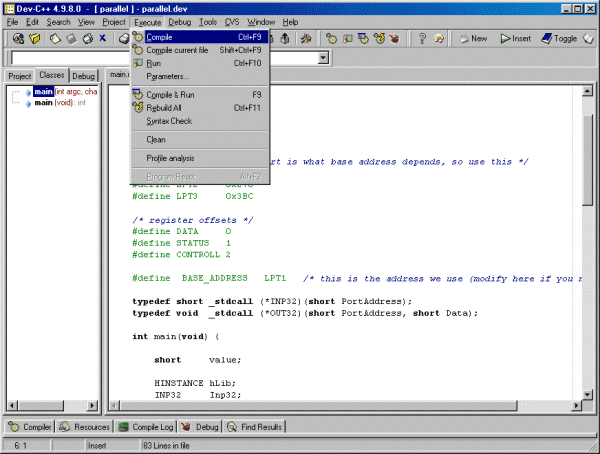This screenshot has height=454, width=600.
Task: Select the main.c editor tab
Action: pos(120,75)
